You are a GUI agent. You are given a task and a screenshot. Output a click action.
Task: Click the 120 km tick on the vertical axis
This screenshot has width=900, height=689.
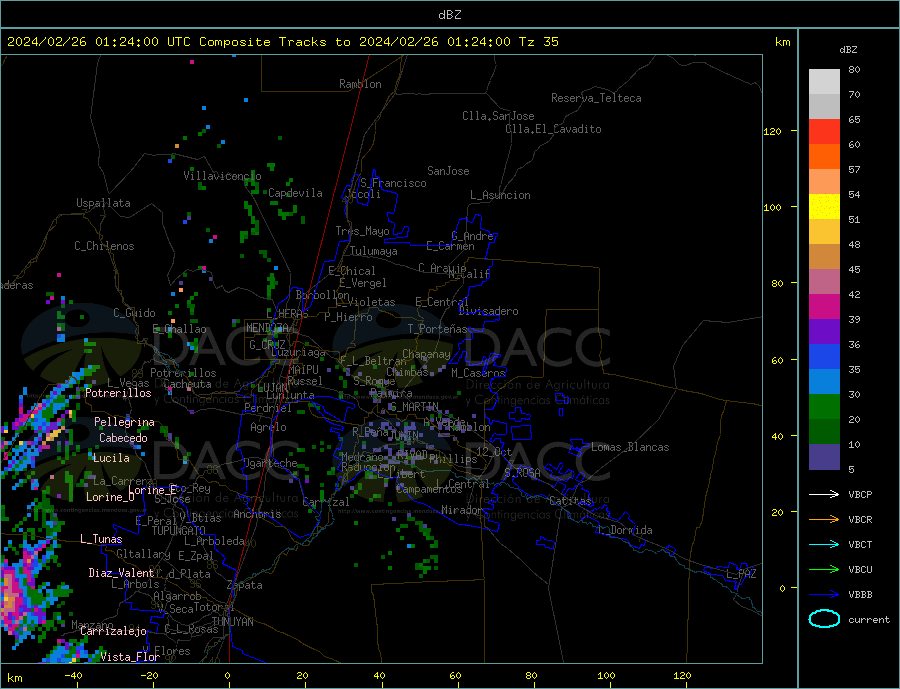pos(773,131)
